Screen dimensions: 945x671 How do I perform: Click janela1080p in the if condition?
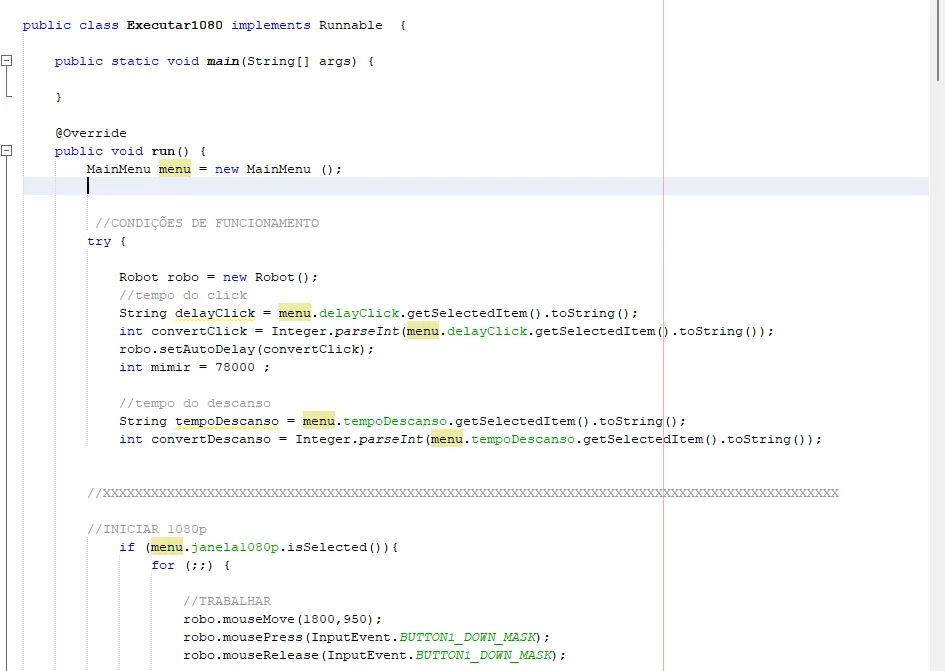235,547
